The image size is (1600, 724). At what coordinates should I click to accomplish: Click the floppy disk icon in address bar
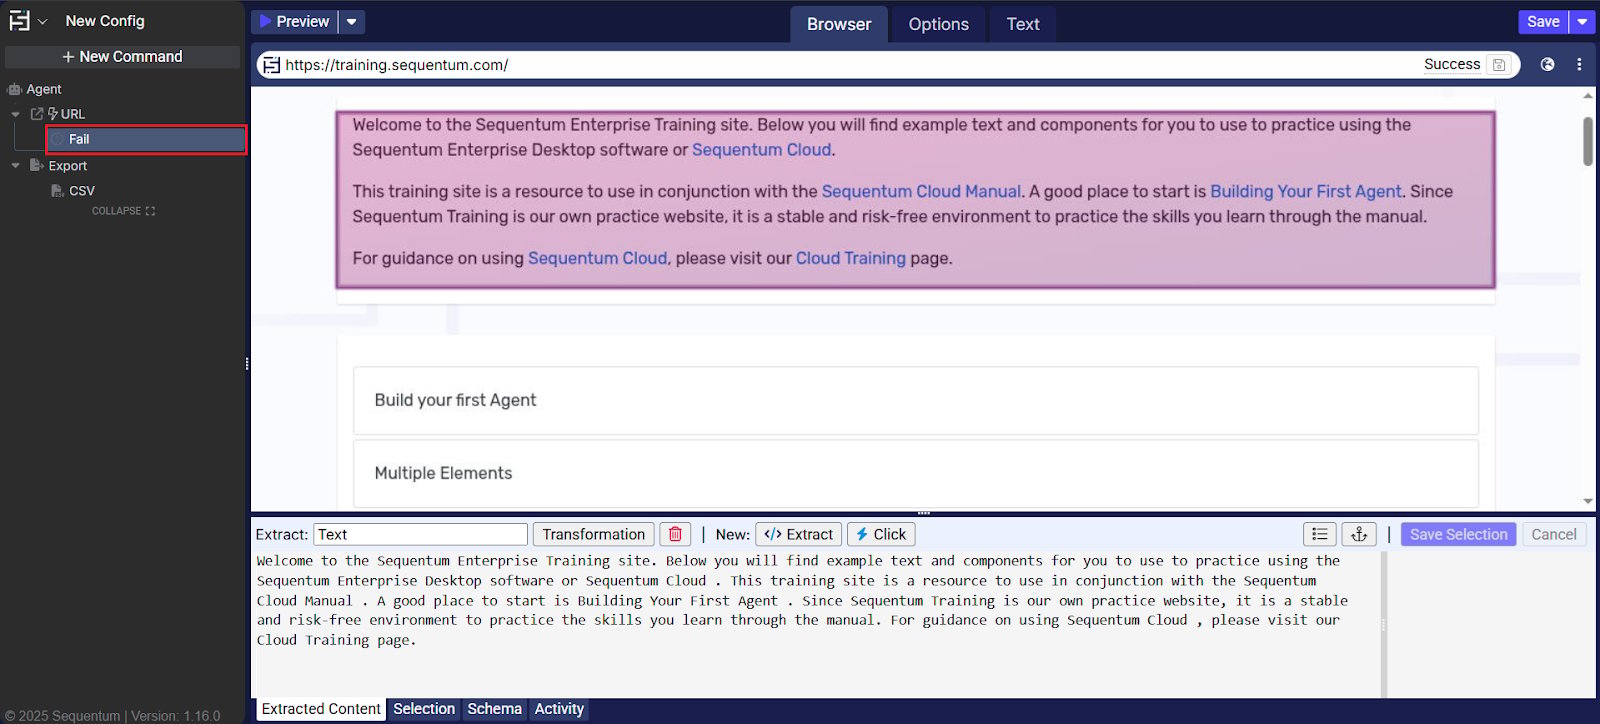1499,65
